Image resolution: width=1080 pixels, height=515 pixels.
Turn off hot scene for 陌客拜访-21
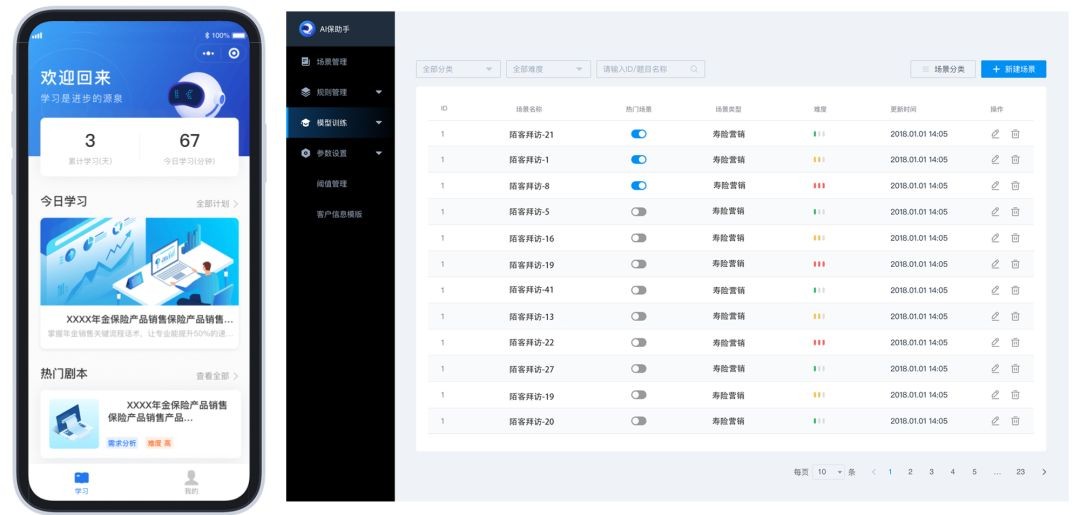point(638,134)
